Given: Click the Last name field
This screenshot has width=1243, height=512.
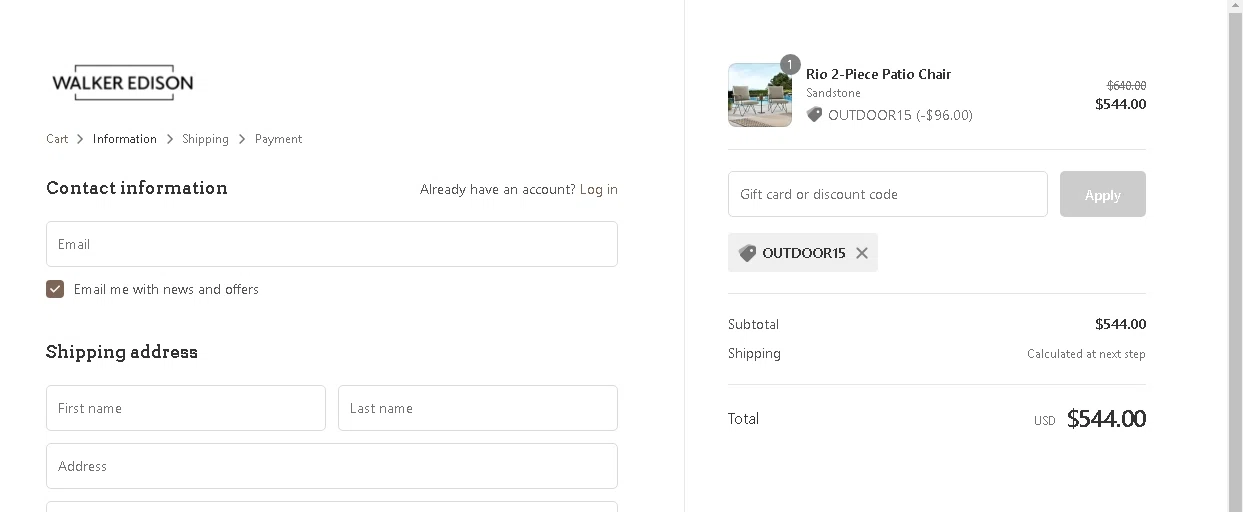Looking at the screenshot, I should (477, 408).
